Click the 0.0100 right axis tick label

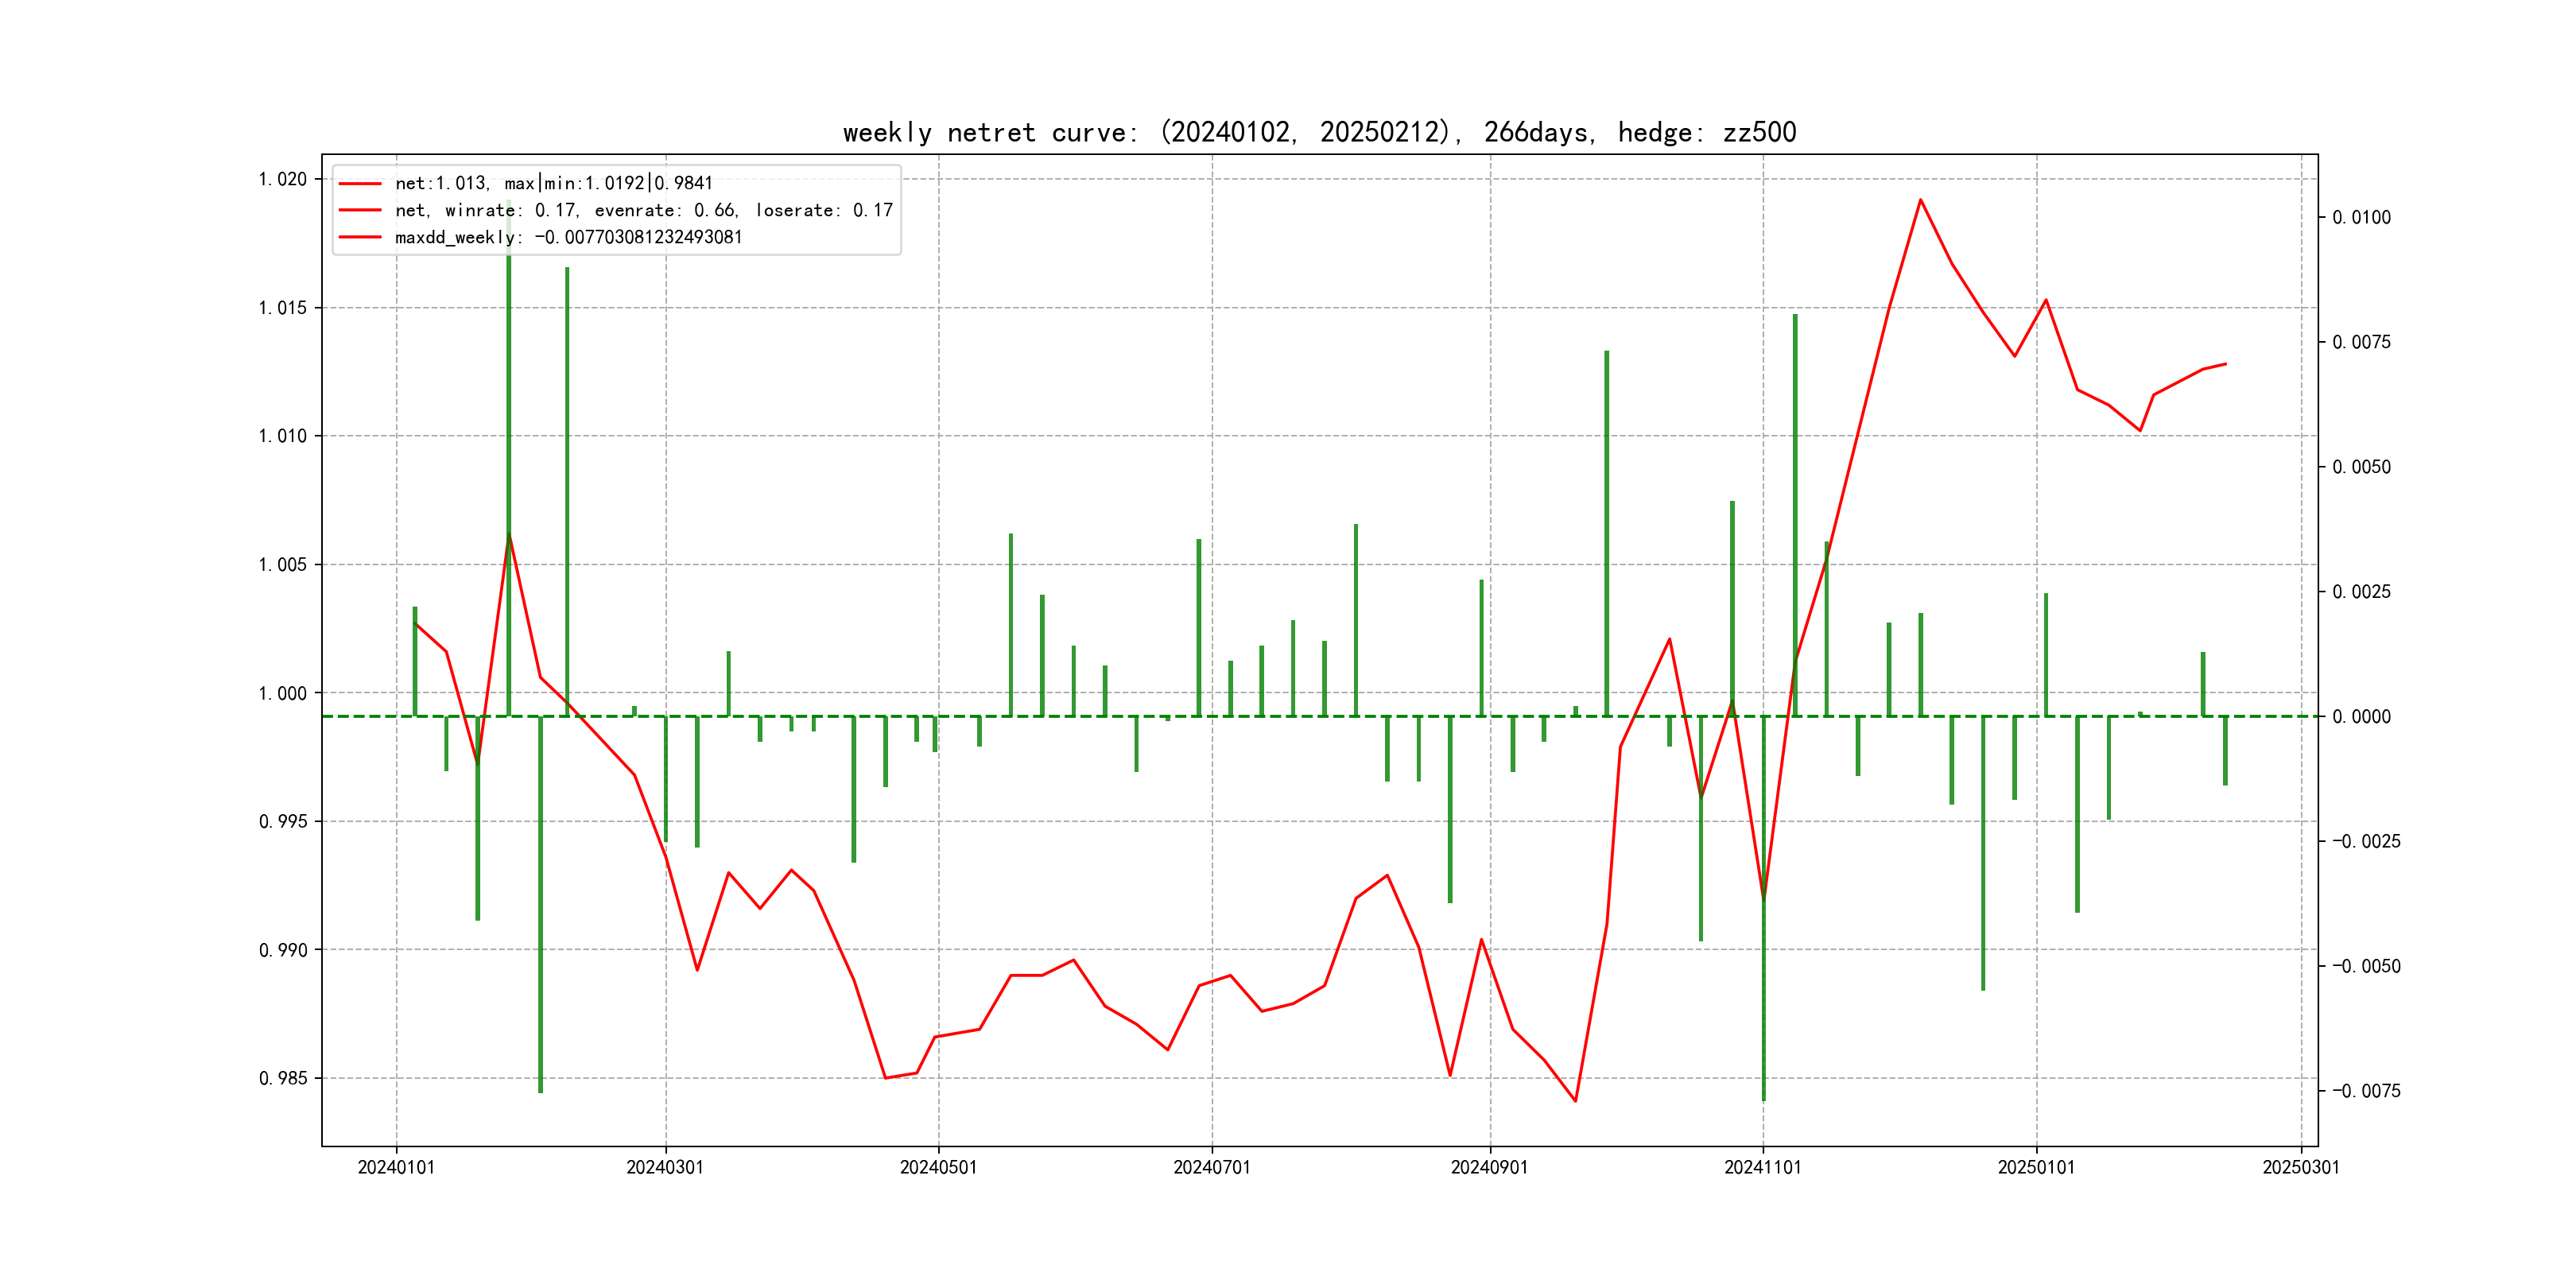point(2361,217)
